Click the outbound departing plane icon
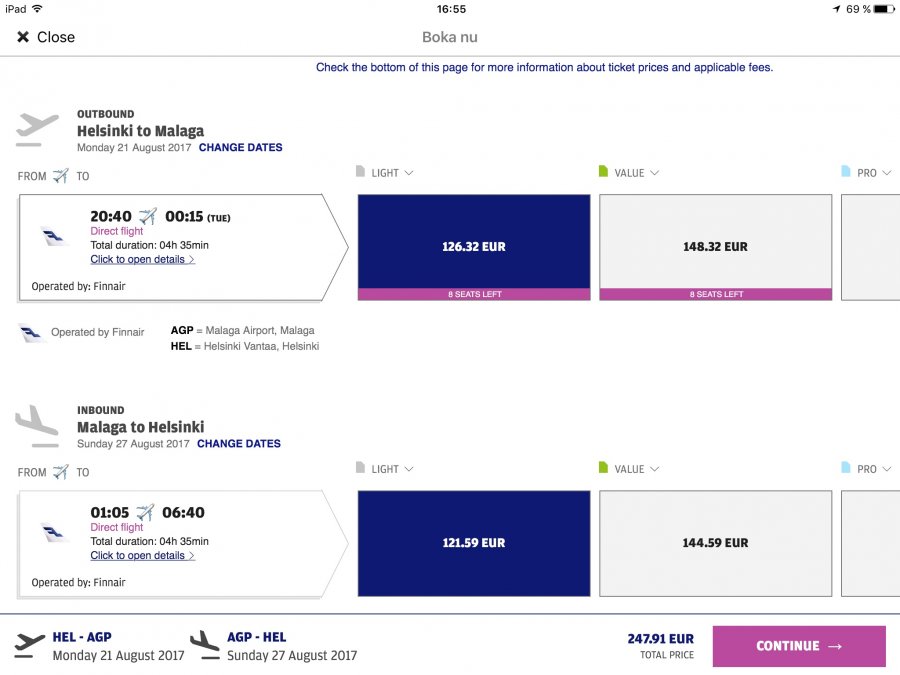The image size is (900, 675). pyautogui.click(x=37, y=130)
